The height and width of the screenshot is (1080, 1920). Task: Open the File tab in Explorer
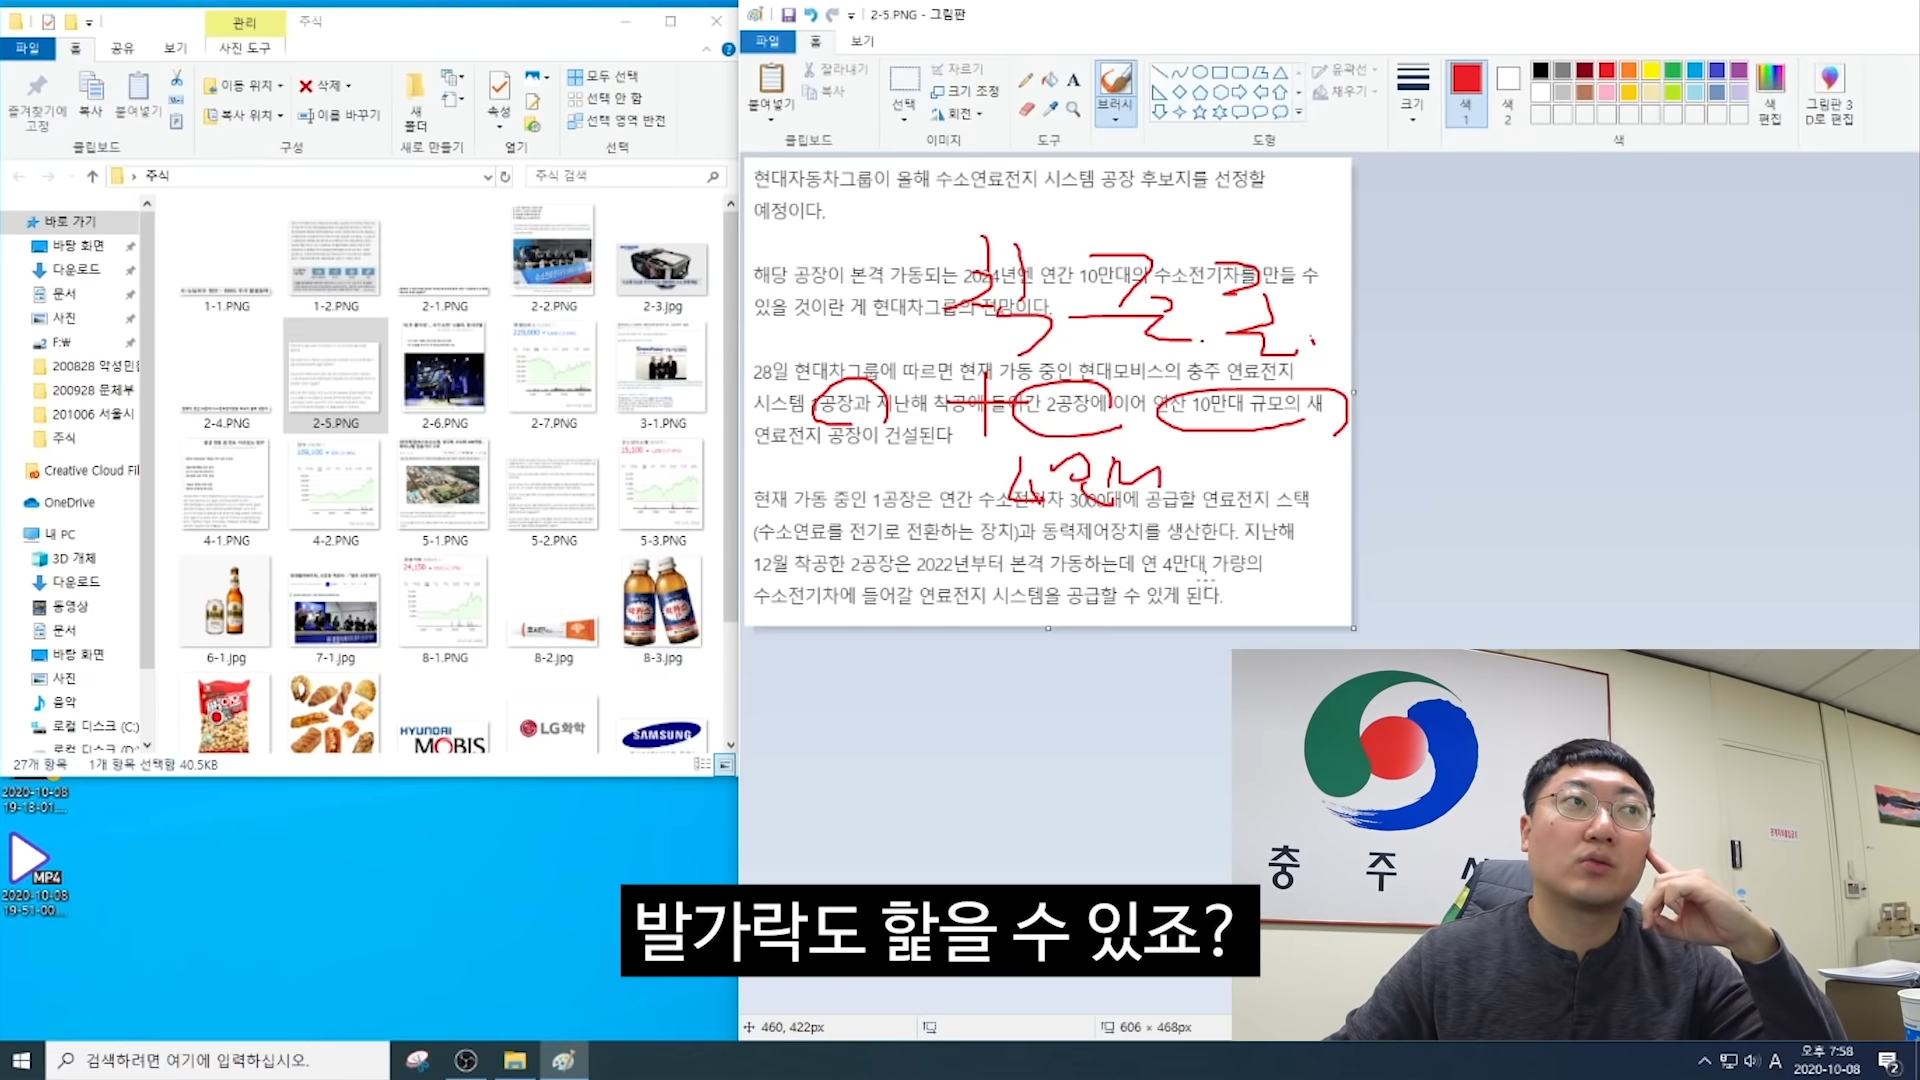[x=27, y=48]
